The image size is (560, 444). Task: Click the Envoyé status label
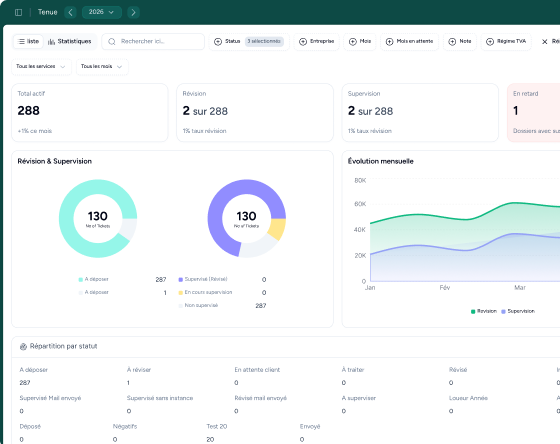(x=310, y=426)
